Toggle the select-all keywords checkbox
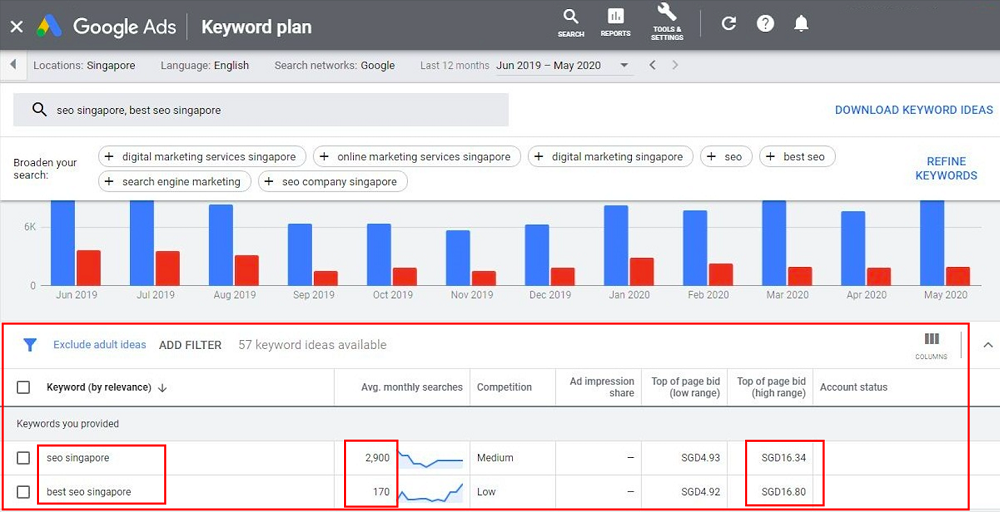1000x512 pixels. 24,387
